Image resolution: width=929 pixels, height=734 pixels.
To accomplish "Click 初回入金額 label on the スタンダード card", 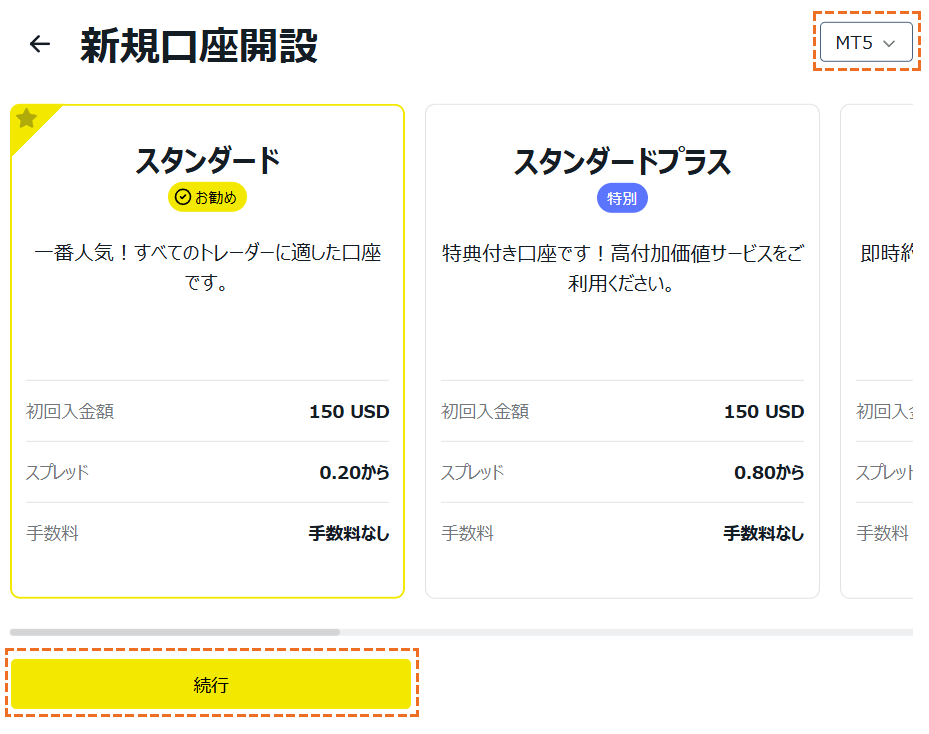I will (70, 411).
